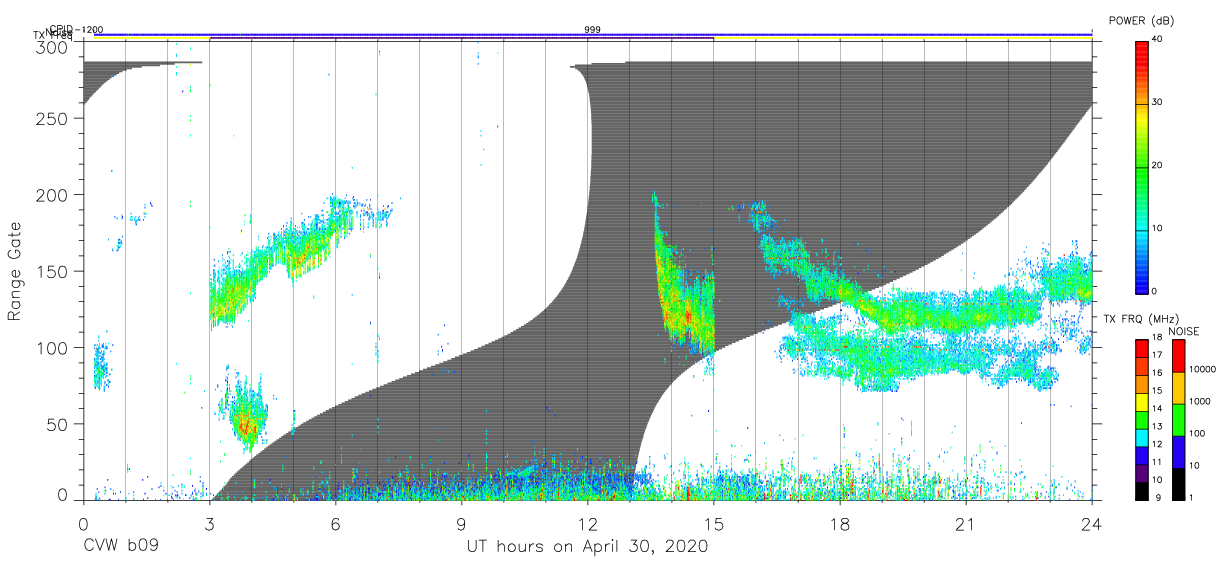Click the '9' UT hours axis tick label
Image resolution: width=1228 pixels, height=567 pixels.
(461, 523)
